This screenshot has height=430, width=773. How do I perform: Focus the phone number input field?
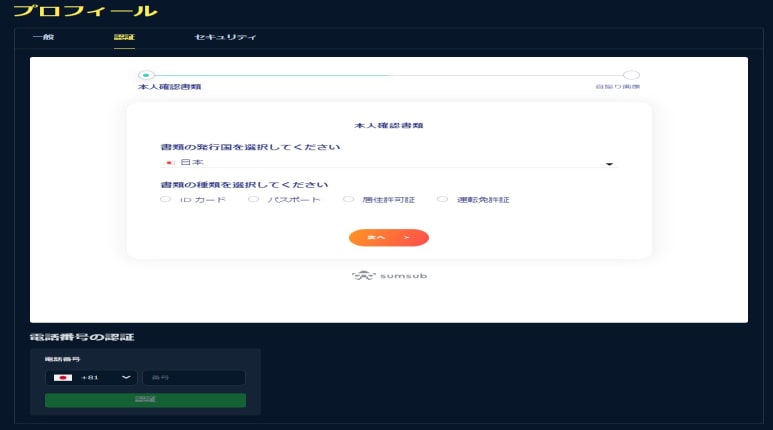(x=194, y=378)
